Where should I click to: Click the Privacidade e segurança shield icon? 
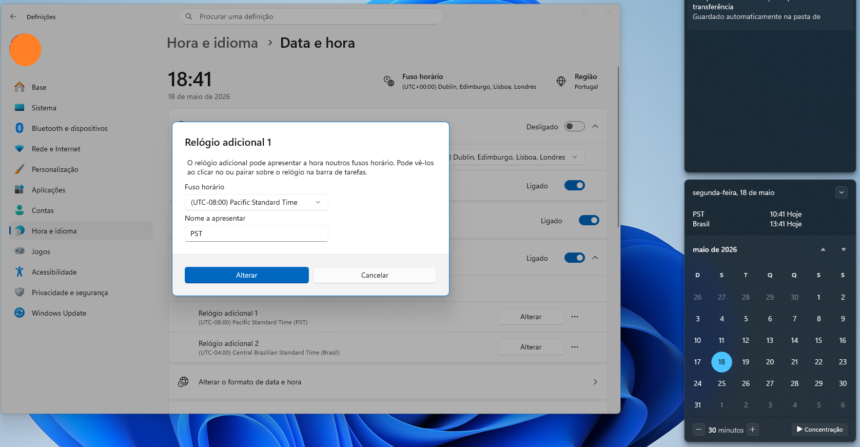click(x=19, y=292)
